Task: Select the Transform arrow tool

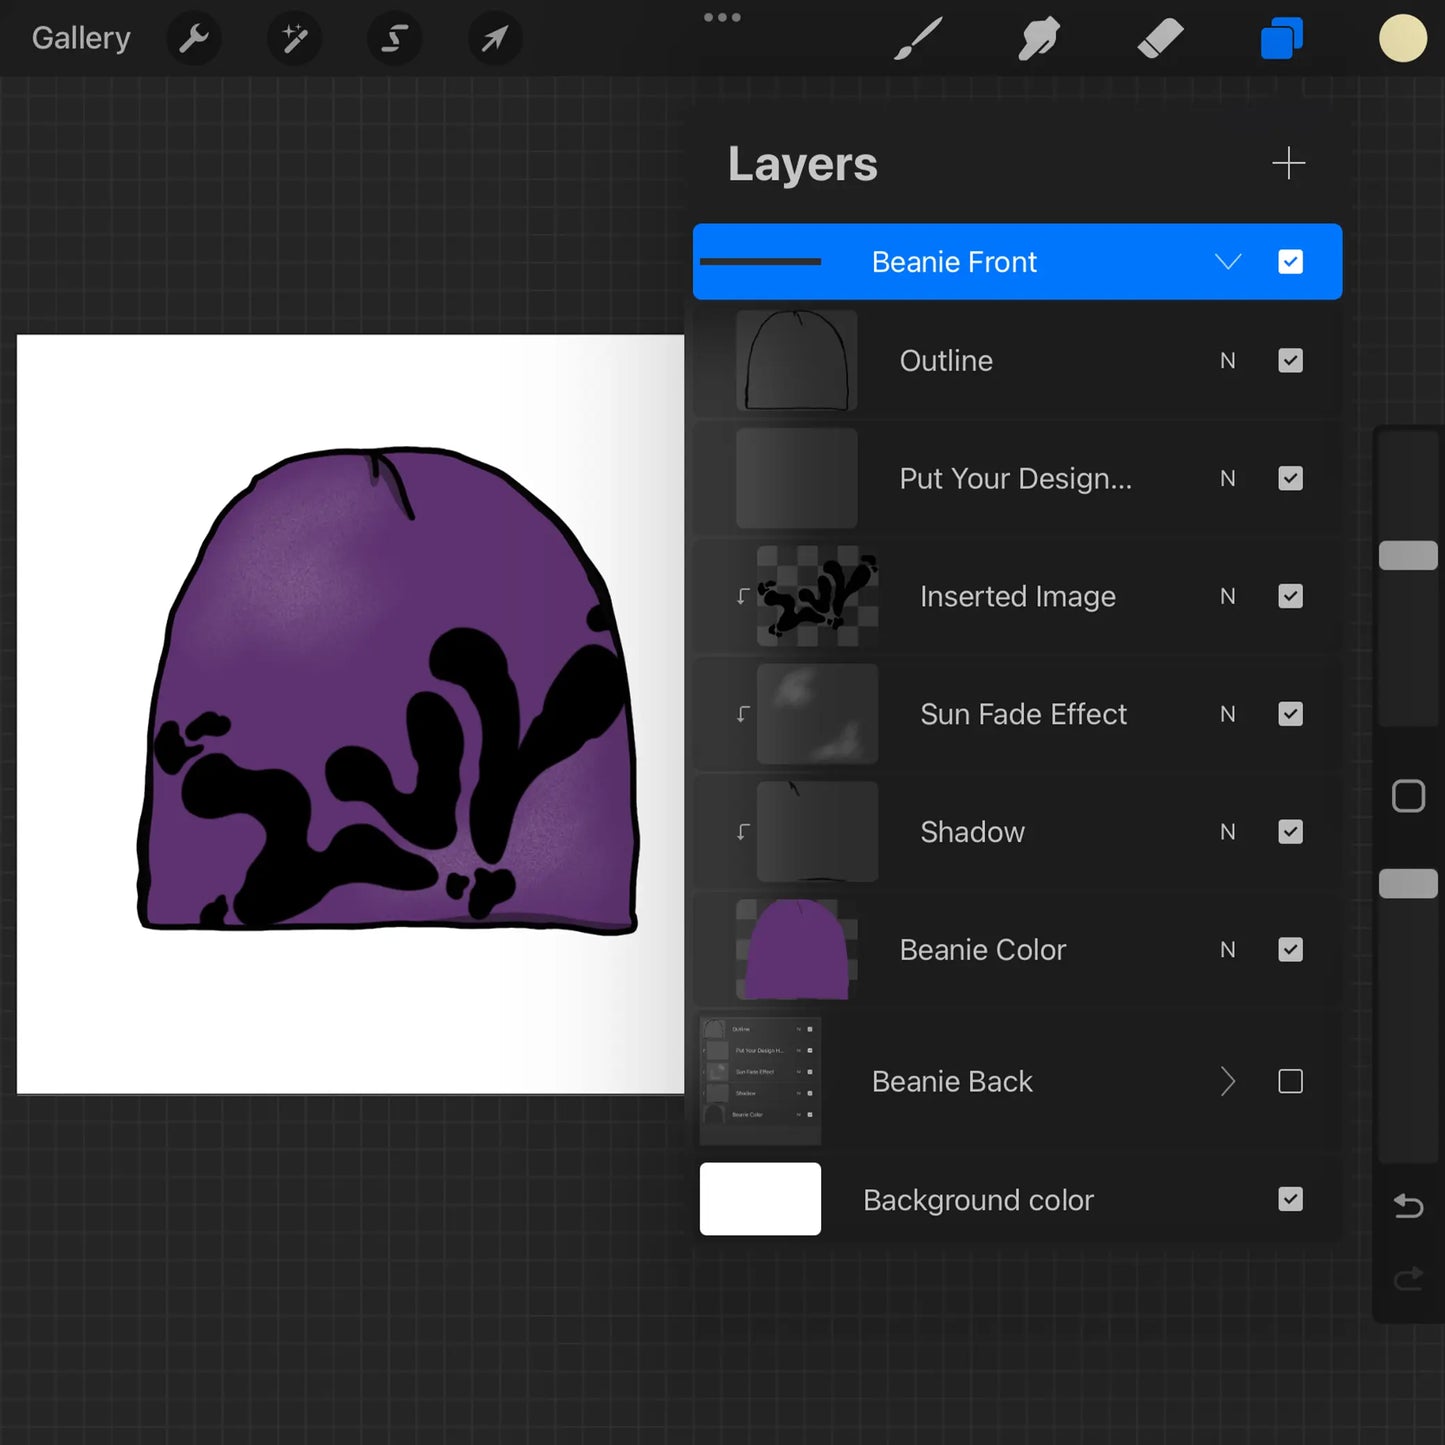Action: click(494, 38)
